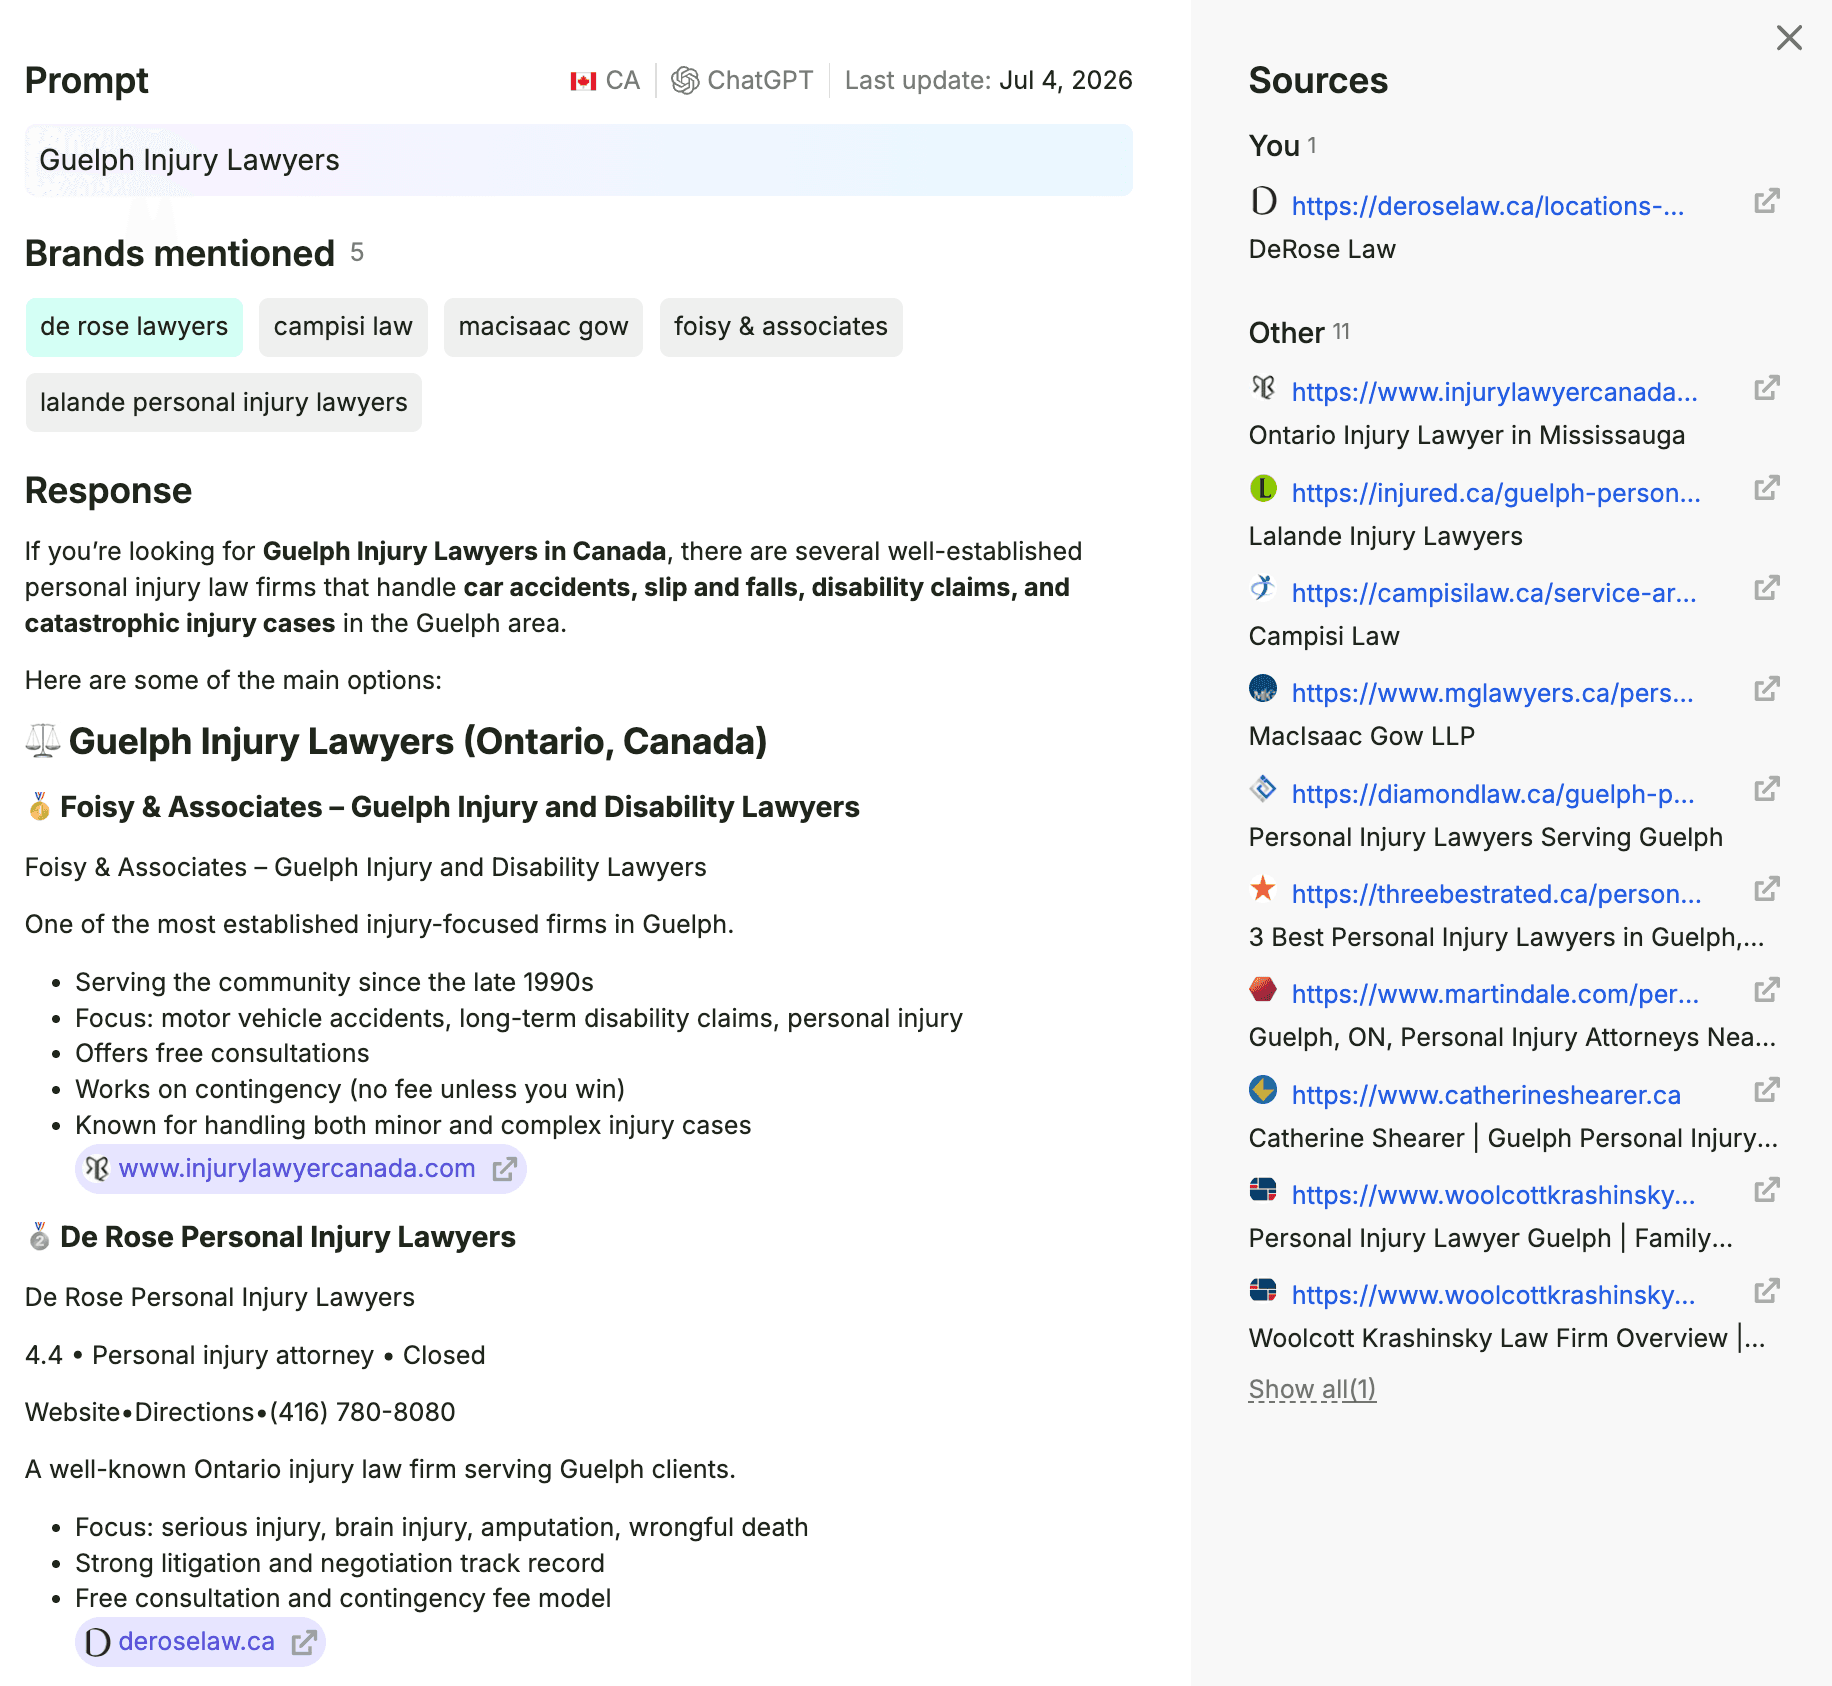Click the threebestrated orange star favicon
This screenshot has width=1832, height=1686.
1264,889
